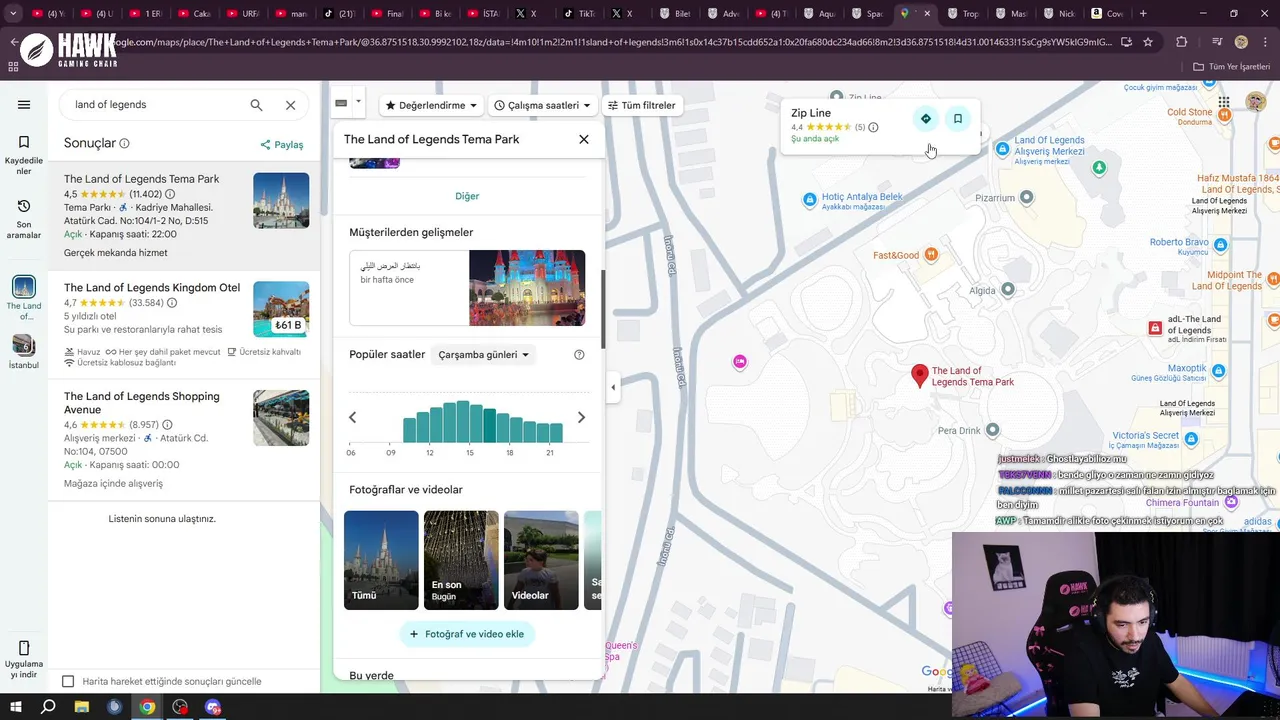Open the map layer type dropdown arrow

coord(358,102)
